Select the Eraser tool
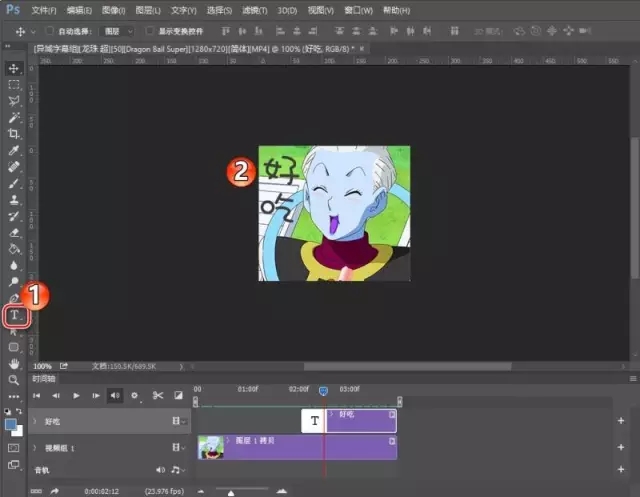Screen dimensions: 640x497 (14, 233)
